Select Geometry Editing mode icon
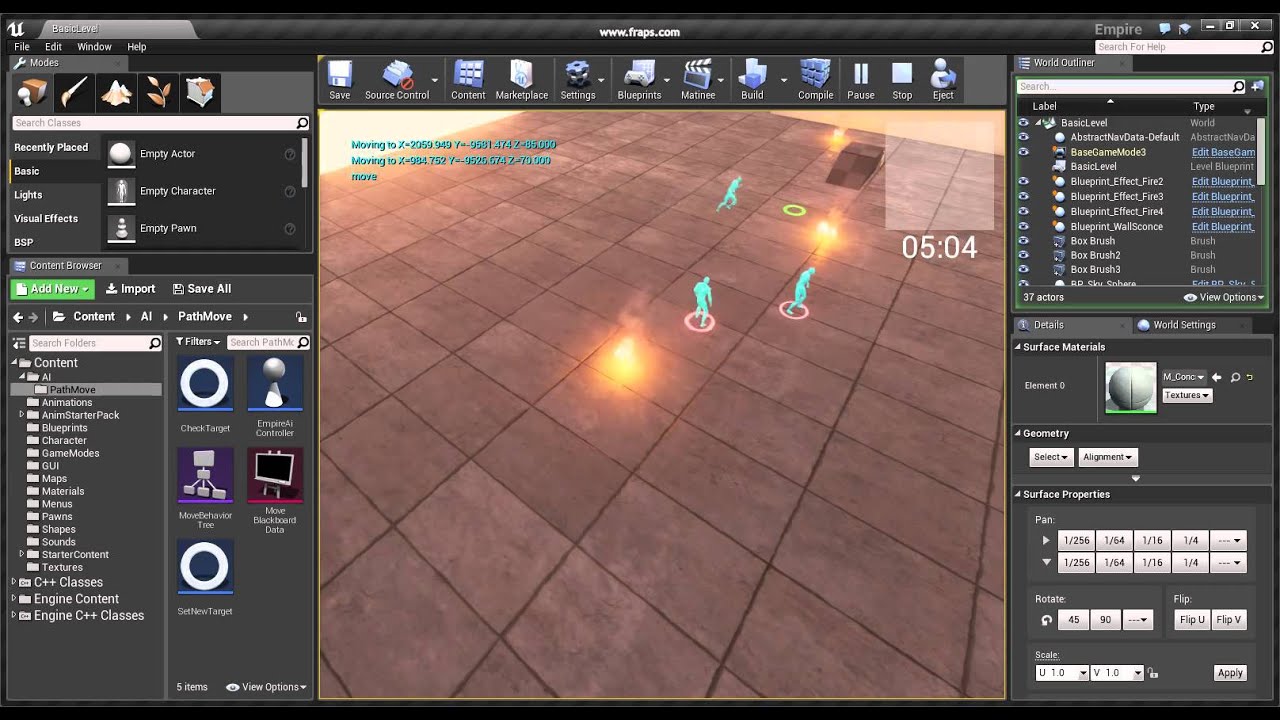Viewport: 1280px width, 720px height. point(200,93)
